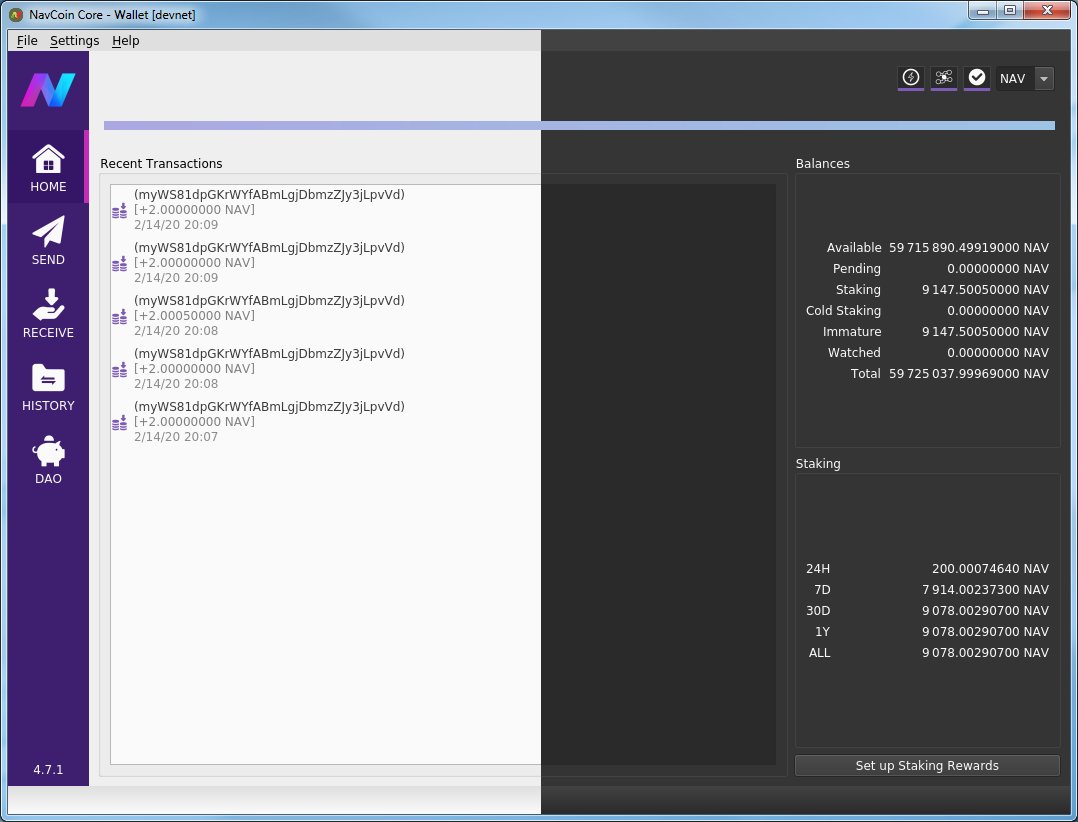Open the RECEIVE page

click(x=48, y=313)
